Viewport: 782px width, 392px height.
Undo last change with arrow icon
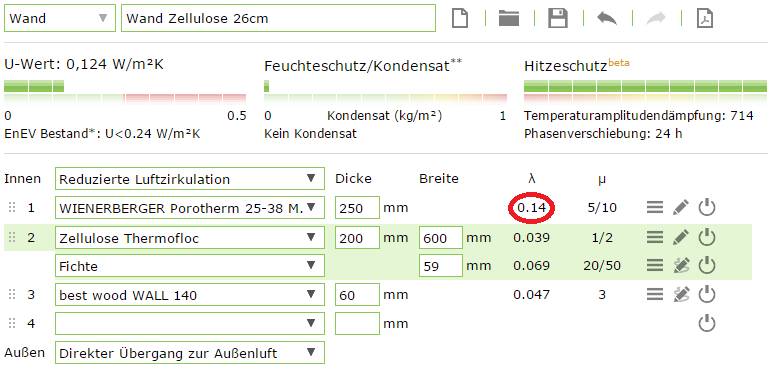pyautogui.click(x=606, y=18)
